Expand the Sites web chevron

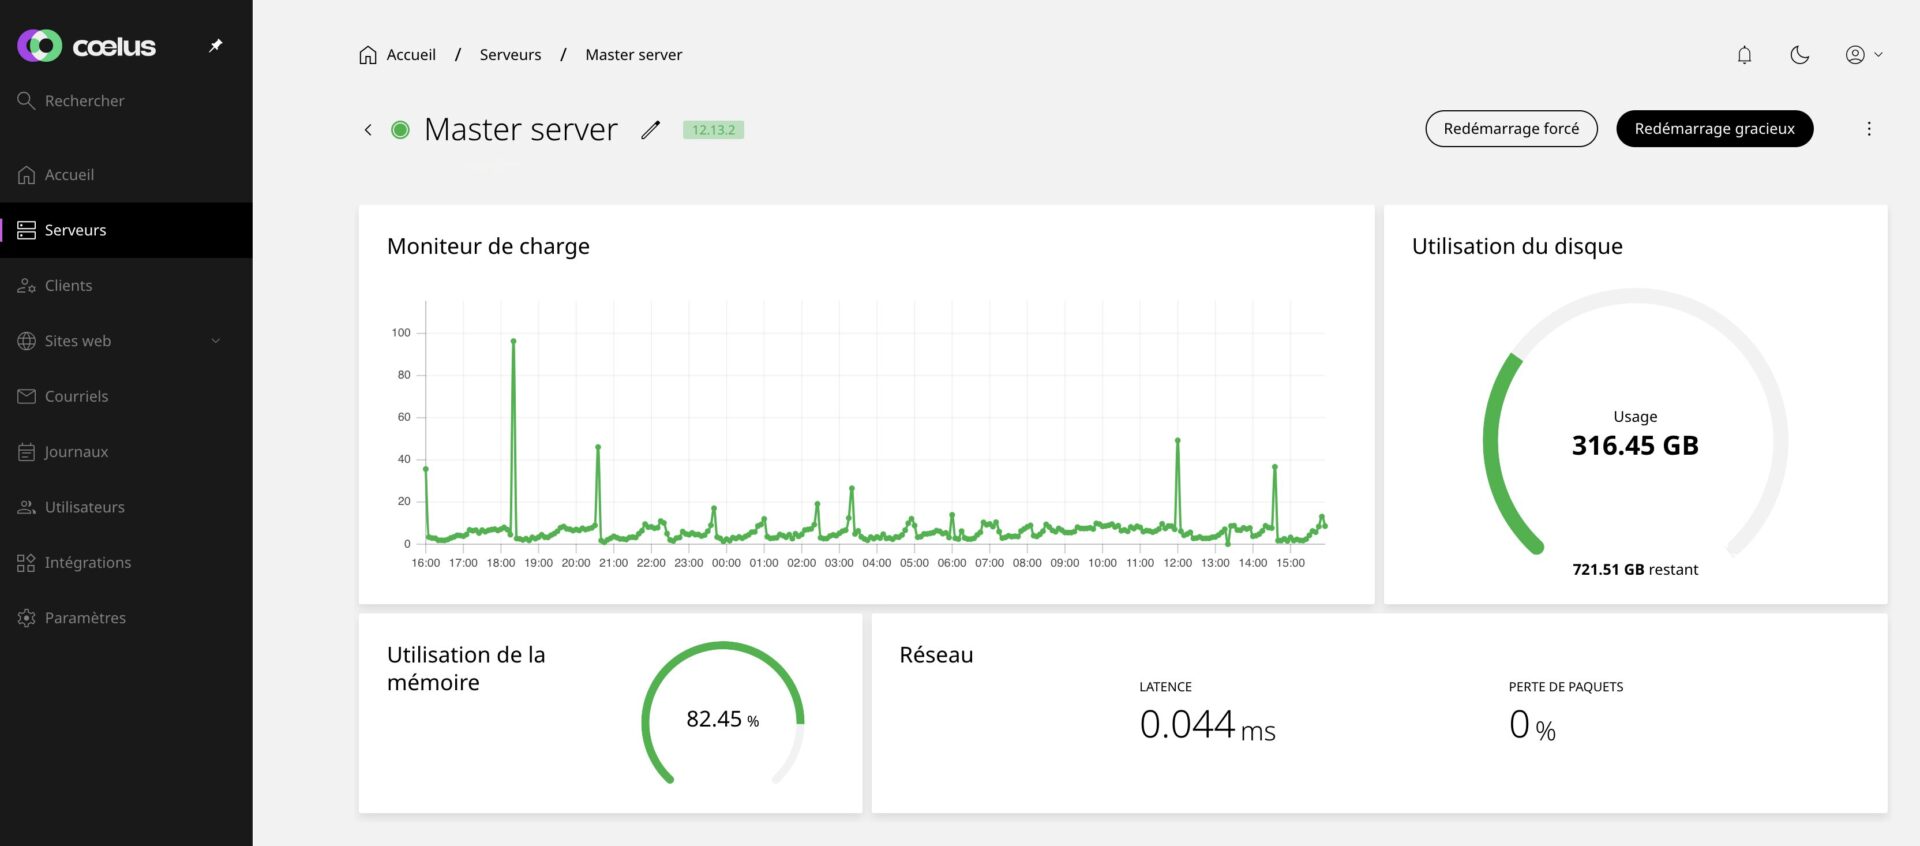[x=215, y=341]
